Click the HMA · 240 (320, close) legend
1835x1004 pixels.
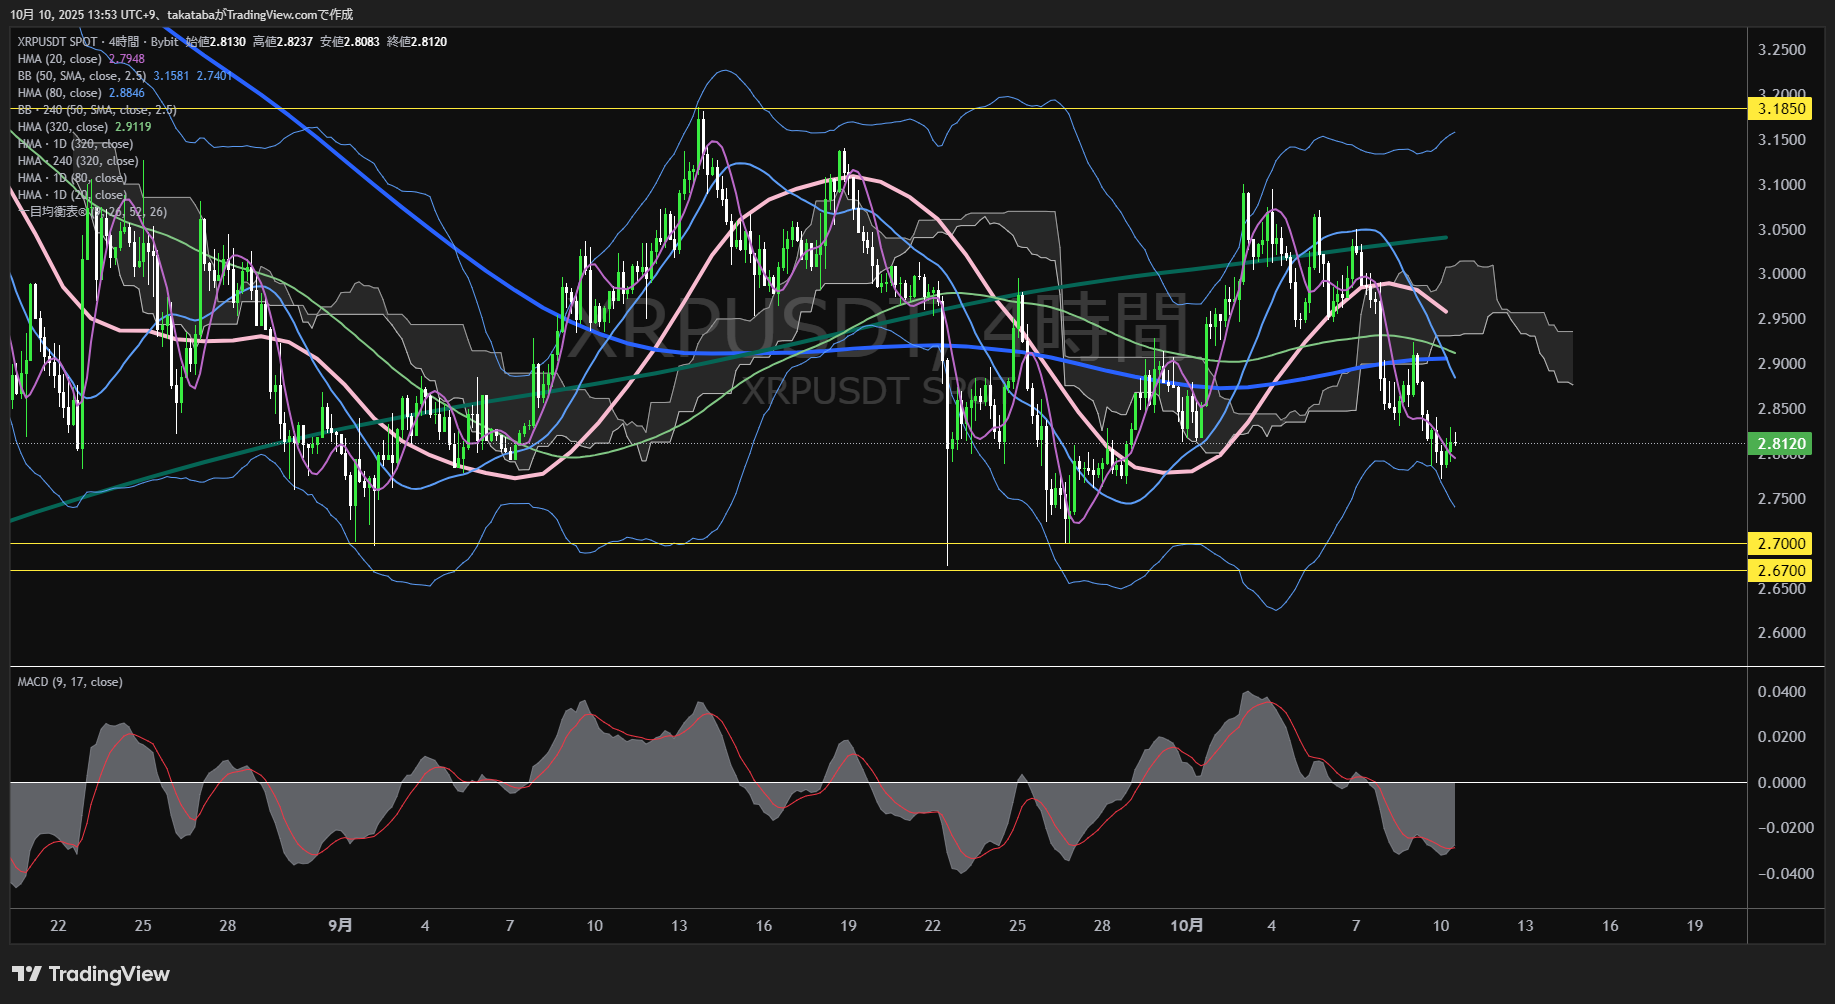point(78,161)
